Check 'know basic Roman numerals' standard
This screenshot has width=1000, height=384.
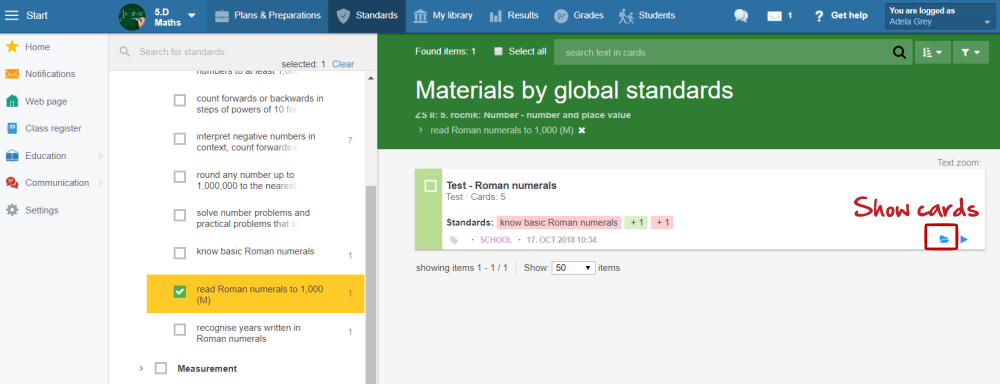[x=180, y=253]
